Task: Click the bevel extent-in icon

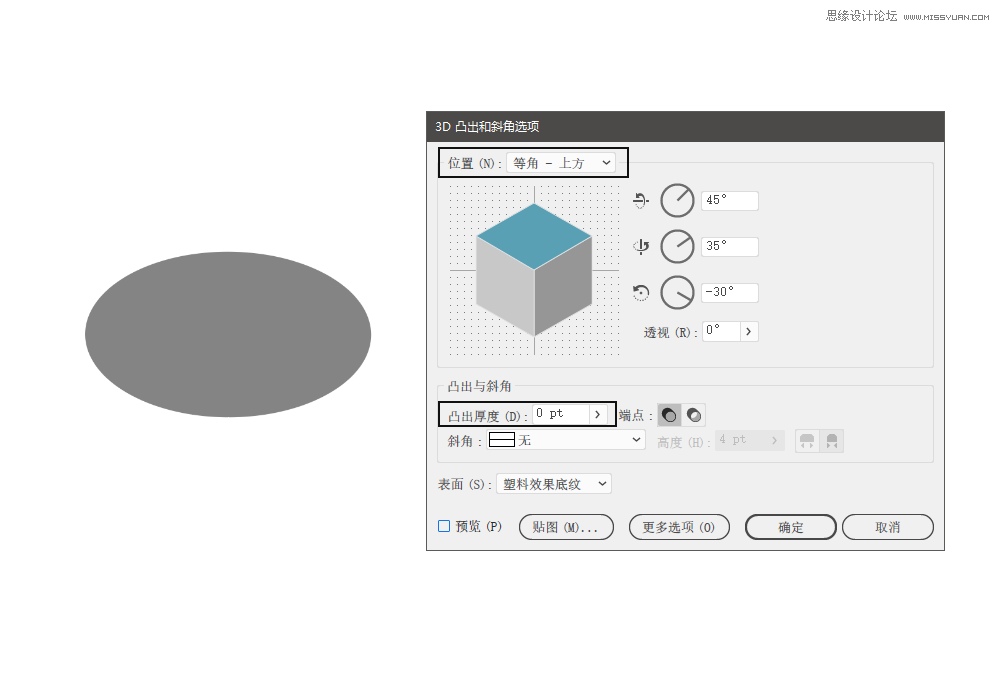Action: (831, 441)
